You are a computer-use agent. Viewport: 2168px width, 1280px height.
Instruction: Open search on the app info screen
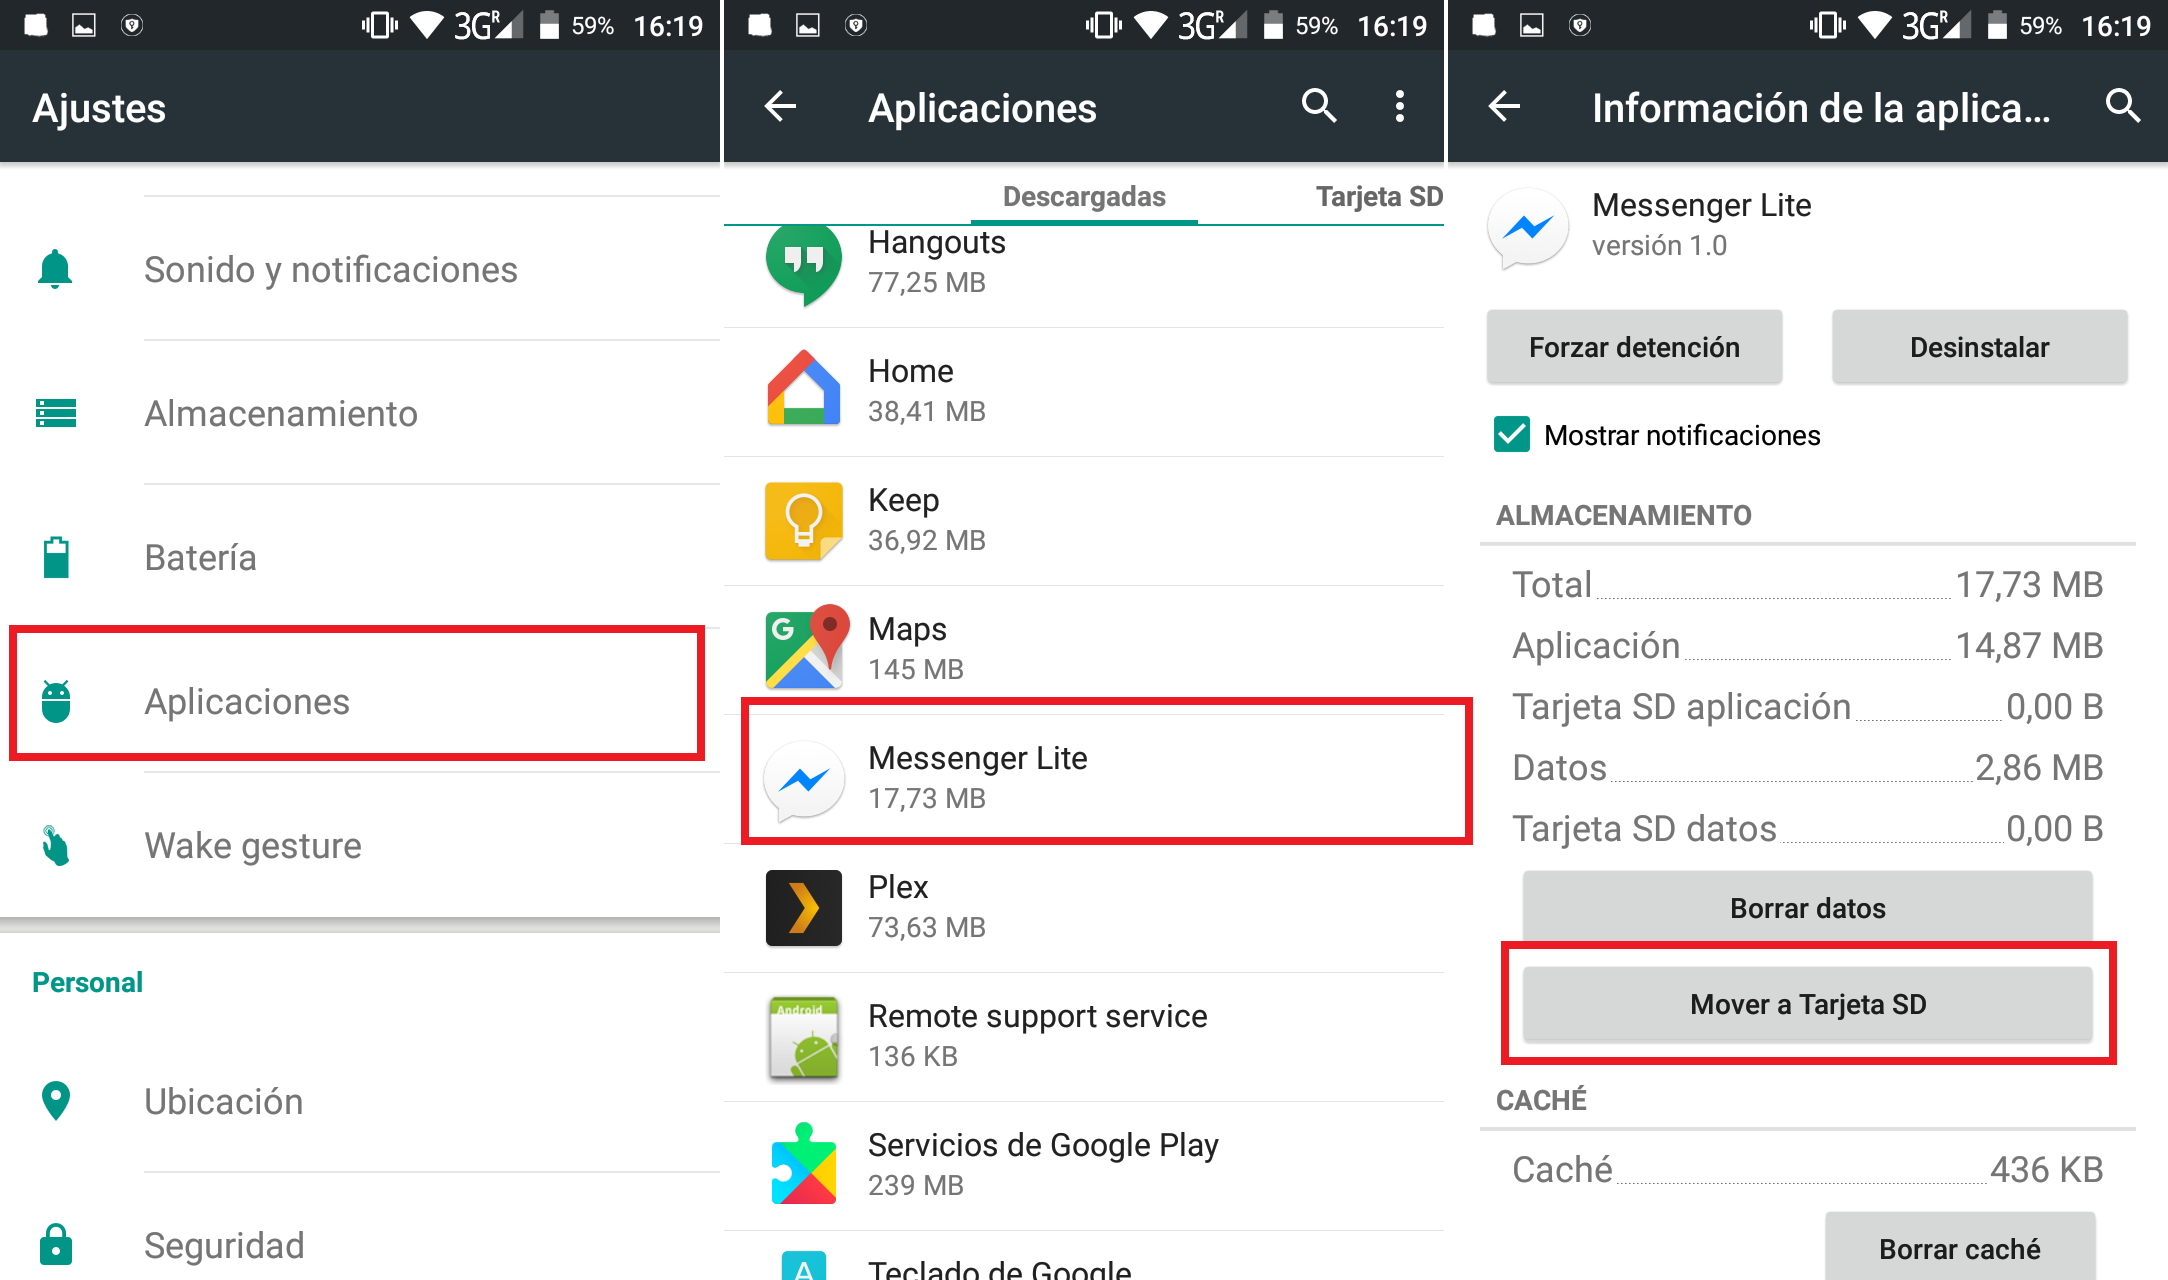2122,105
